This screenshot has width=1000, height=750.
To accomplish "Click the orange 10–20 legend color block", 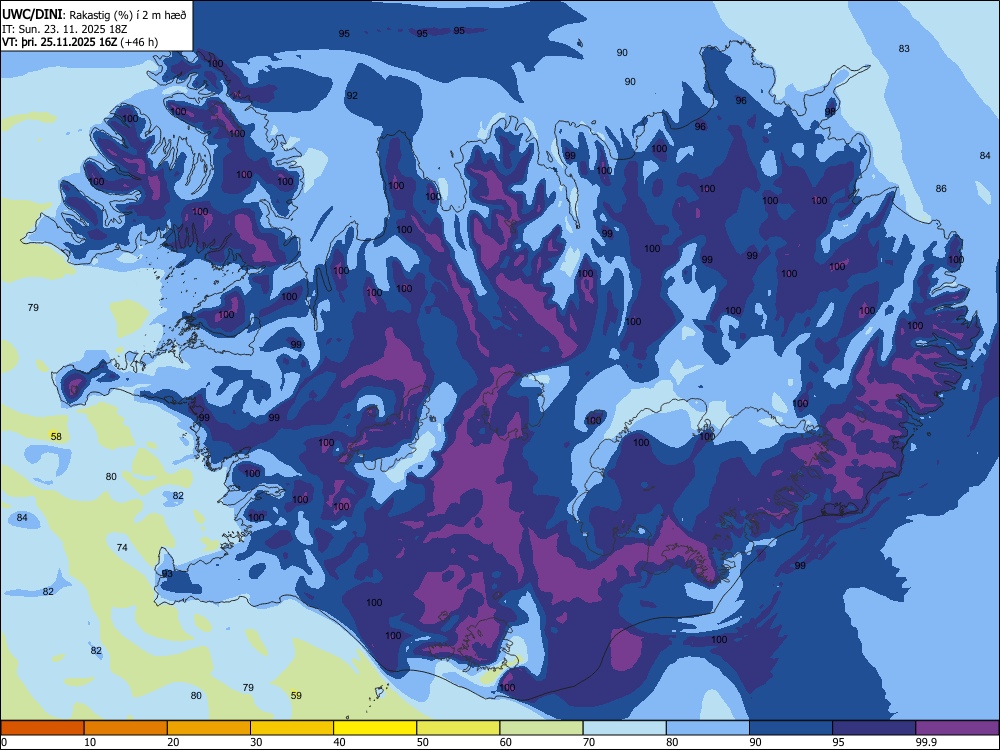I will pos(126,728).
